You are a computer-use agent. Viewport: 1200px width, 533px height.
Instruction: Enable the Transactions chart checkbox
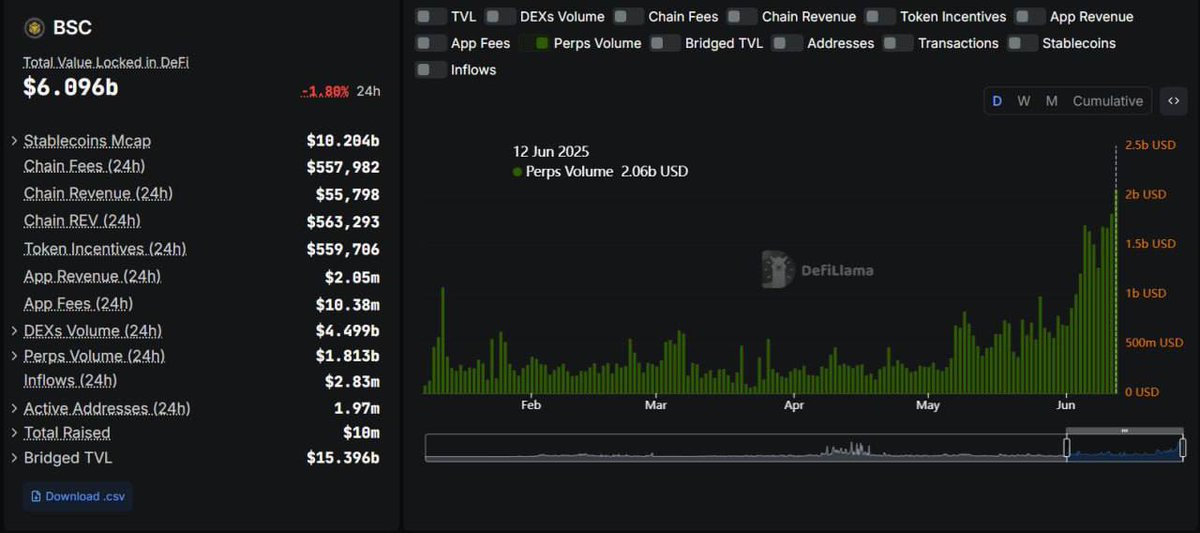pos(898,43)
